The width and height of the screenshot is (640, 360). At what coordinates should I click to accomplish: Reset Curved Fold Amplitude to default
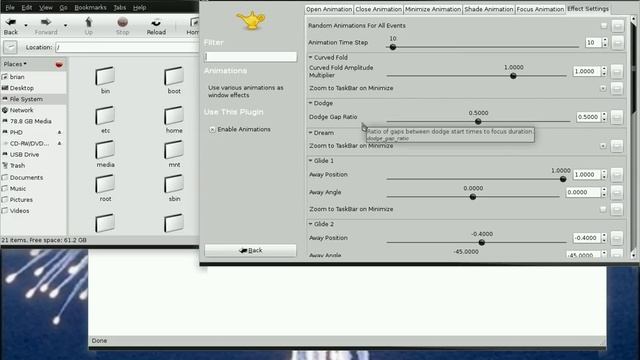(617, 71)
